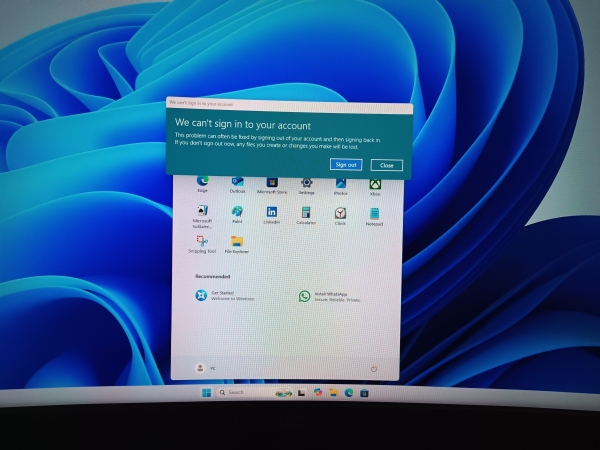Open Edge from the Start menu pinned apps
The height and width of the screenshot is (450, 600).
pos(202,184)
